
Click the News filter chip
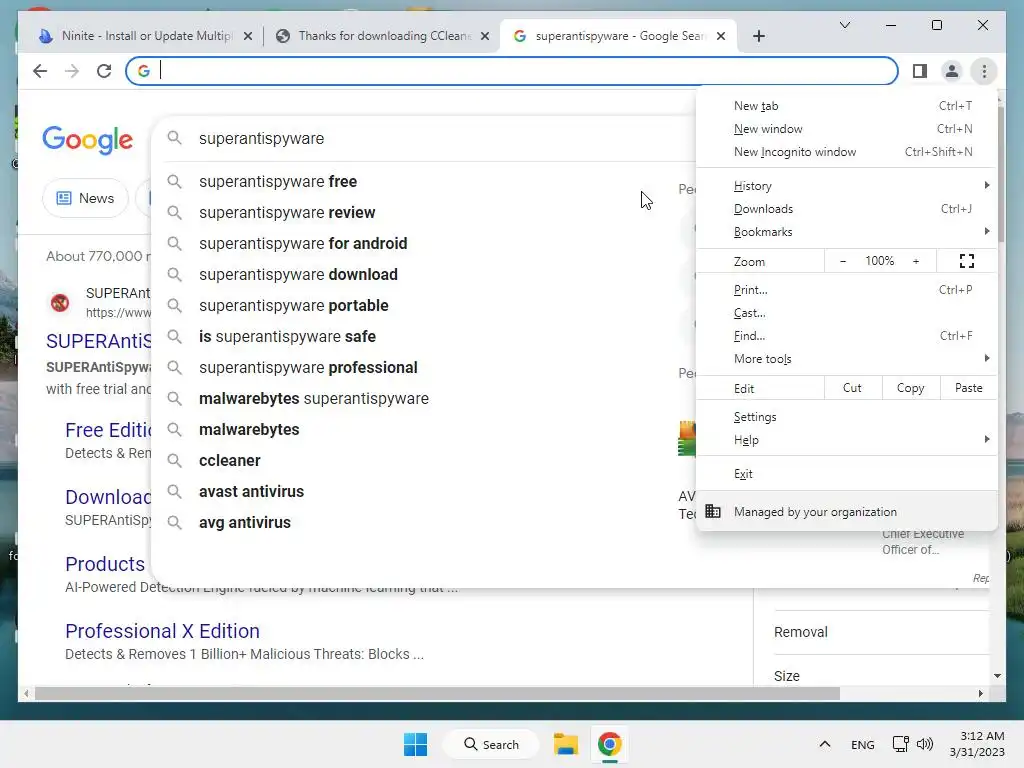[x=85, y=198]
